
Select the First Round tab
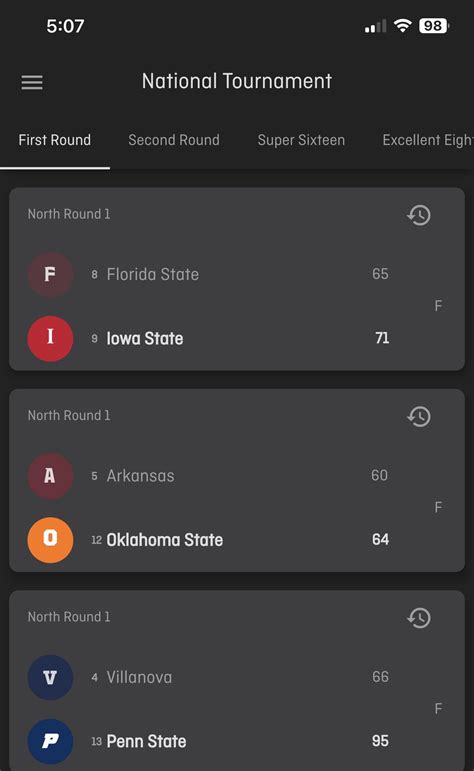(x=55, y=140)
